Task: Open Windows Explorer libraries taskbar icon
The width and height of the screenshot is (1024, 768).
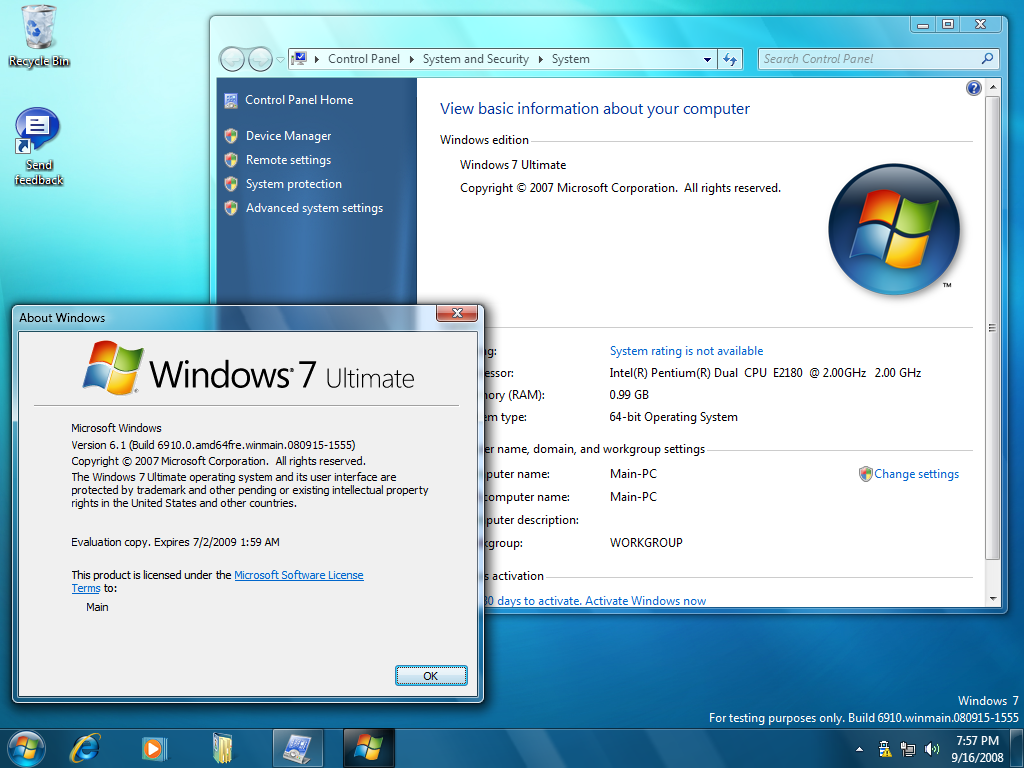Action: tap(222, 747)
